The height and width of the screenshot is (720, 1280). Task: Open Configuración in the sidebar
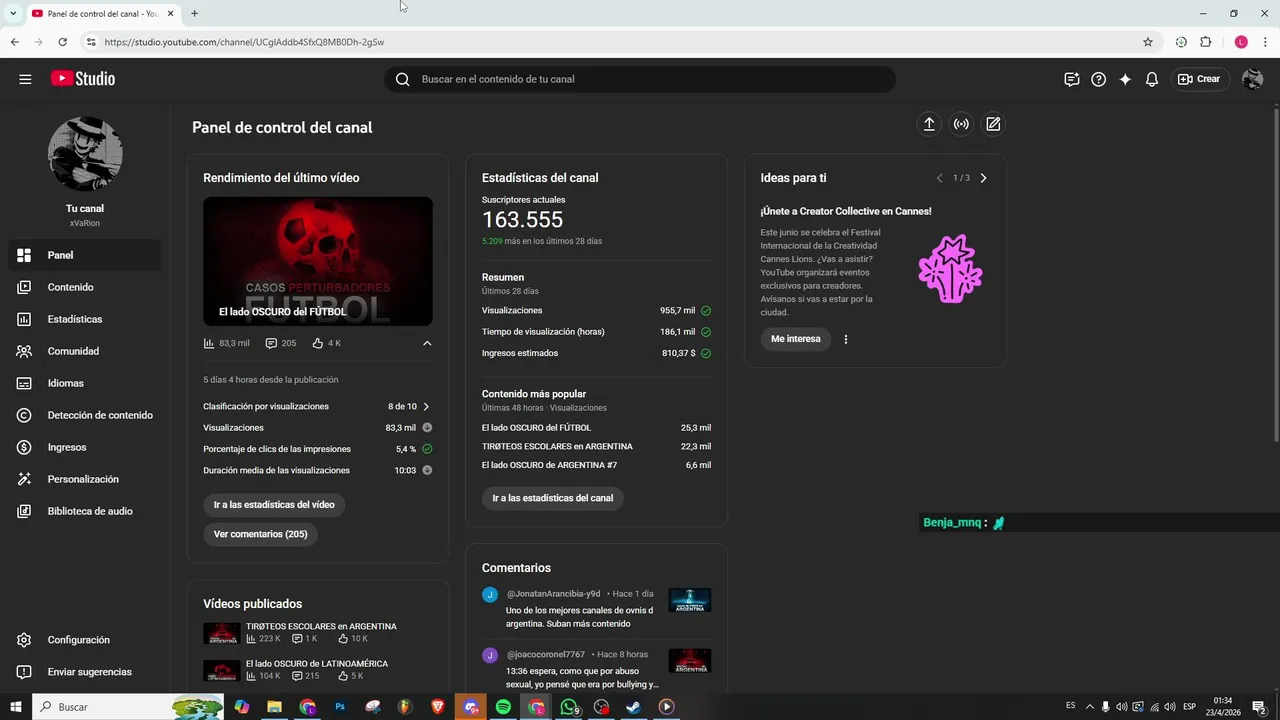(x=84, y=640)
